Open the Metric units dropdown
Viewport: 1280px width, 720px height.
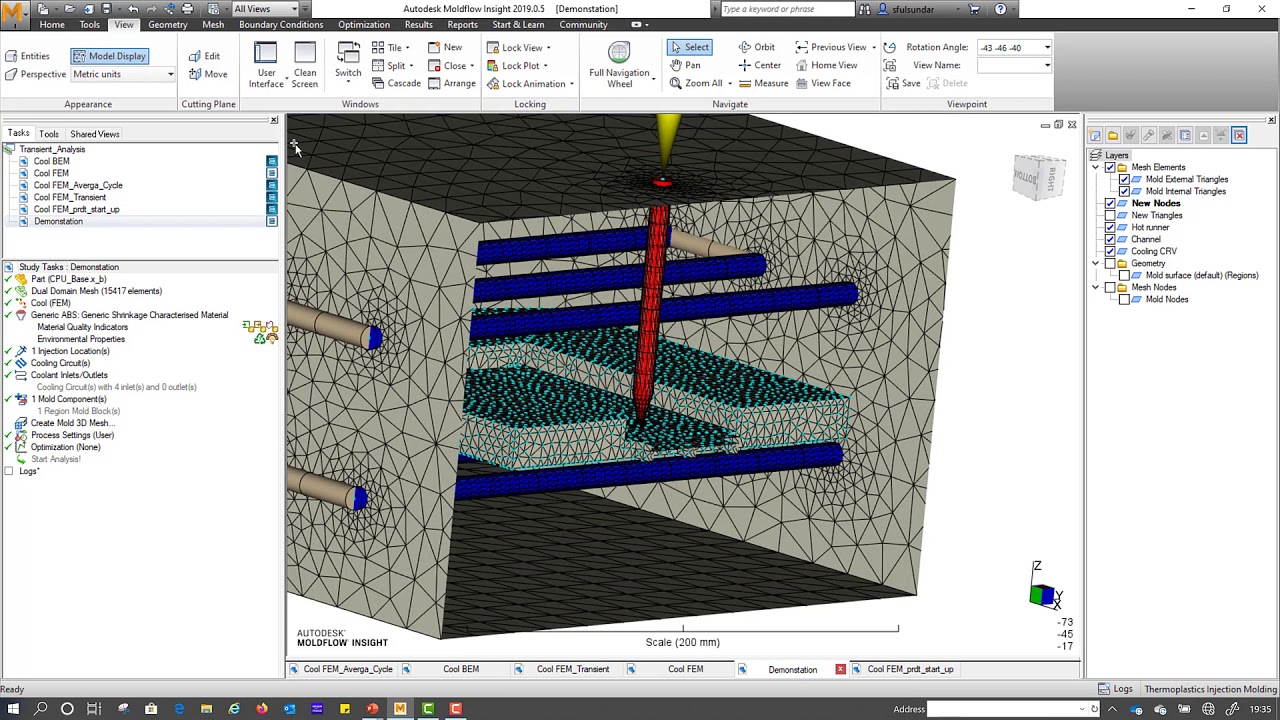170,74
